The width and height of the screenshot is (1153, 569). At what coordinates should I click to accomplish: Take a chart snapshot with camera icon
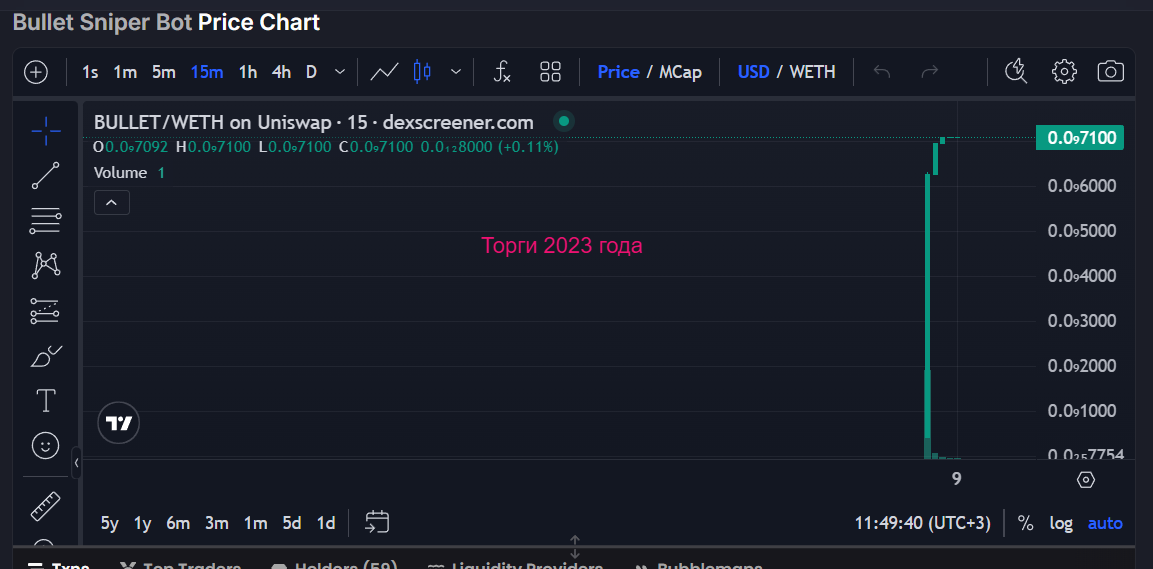coord(1110,72)
